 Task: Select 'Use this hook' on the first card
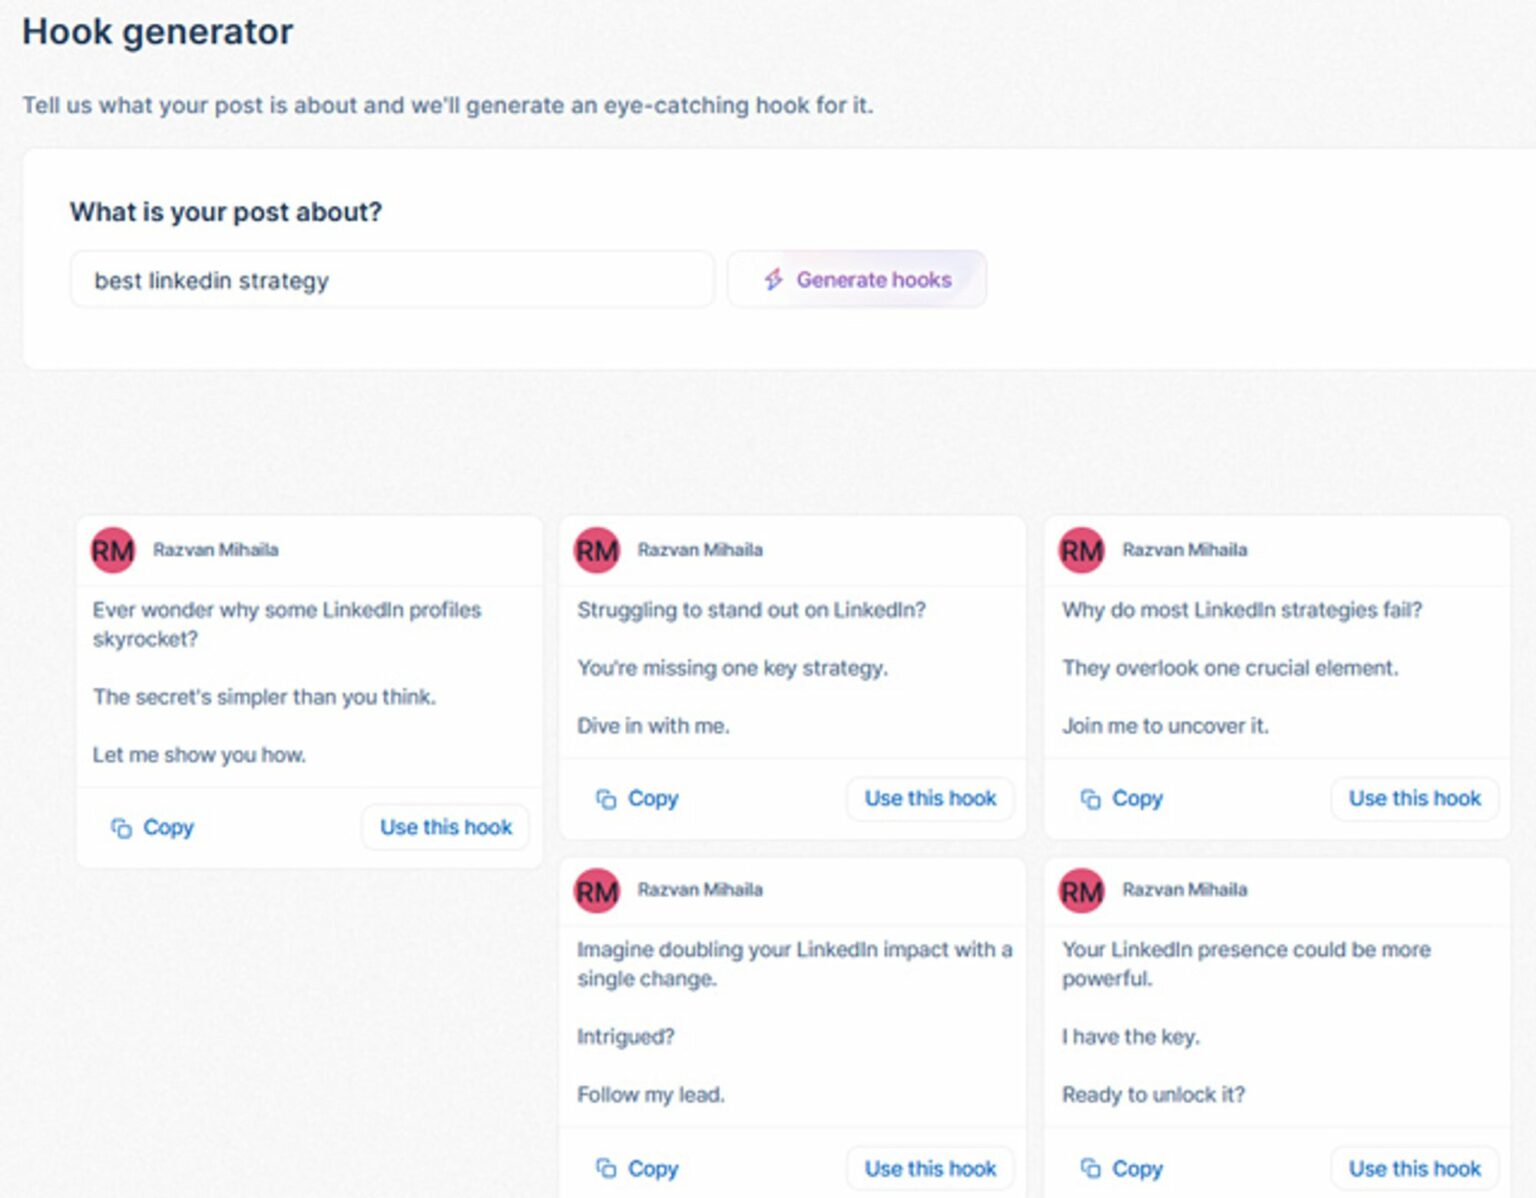click(x=445, y=827)
